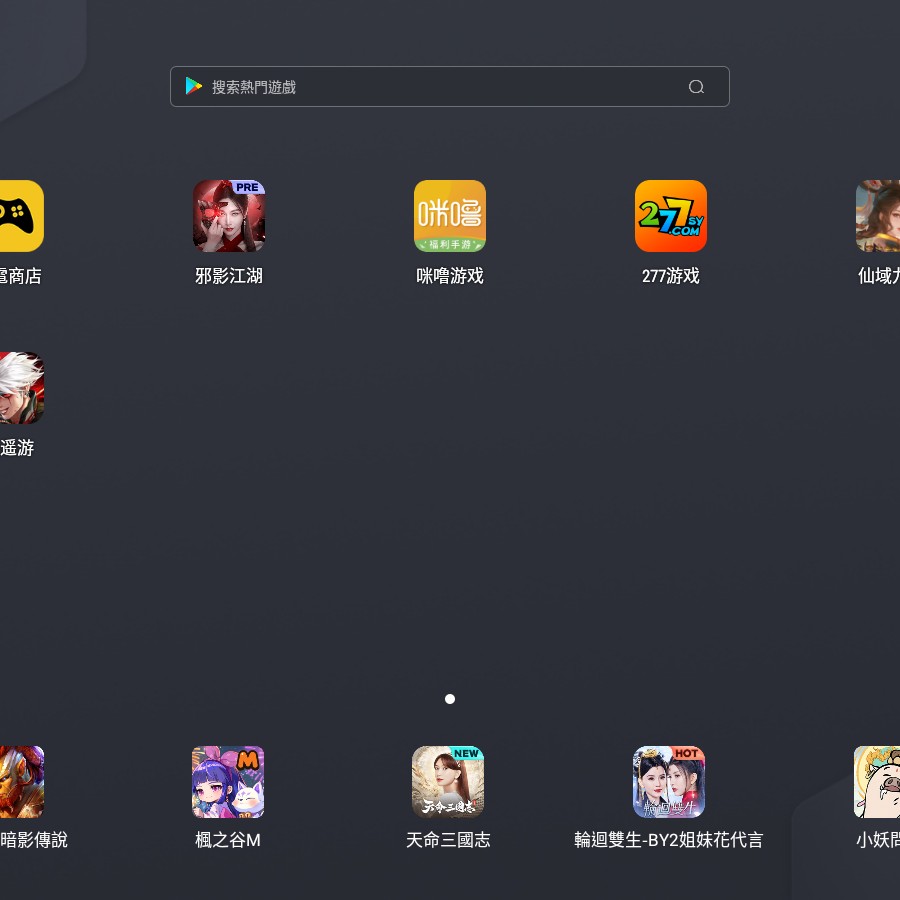Open the 天命三國志 game icon
This screenshot has width=900, height=900.
(448, 782)
